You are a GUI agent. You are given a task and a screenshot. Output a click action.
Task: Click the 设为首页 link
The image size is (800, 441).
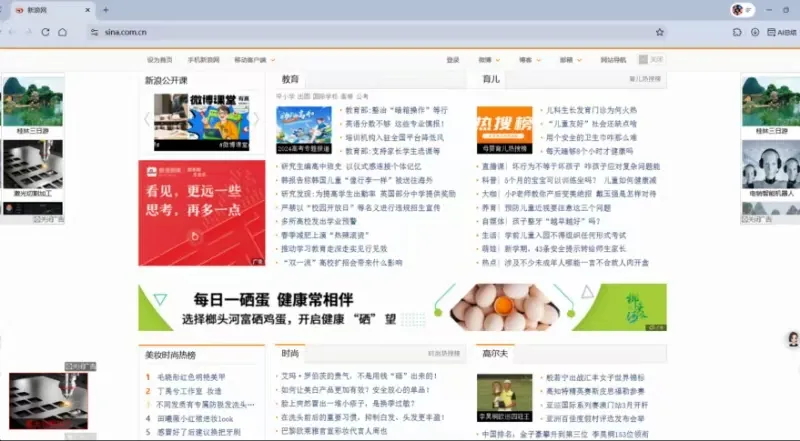[x=160, y=60]
